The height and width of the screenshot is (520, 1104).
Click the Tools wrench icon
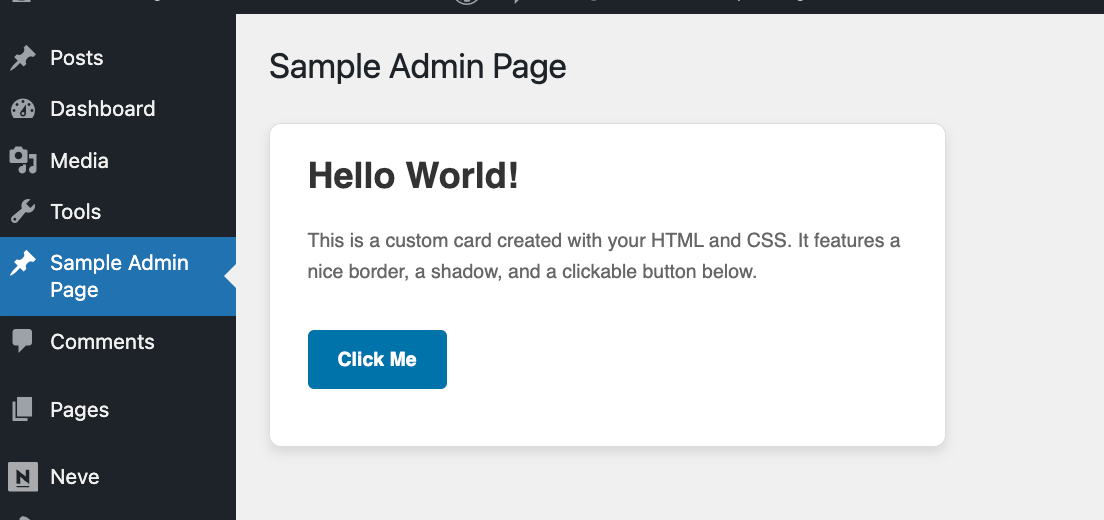(x=22, y=212)
